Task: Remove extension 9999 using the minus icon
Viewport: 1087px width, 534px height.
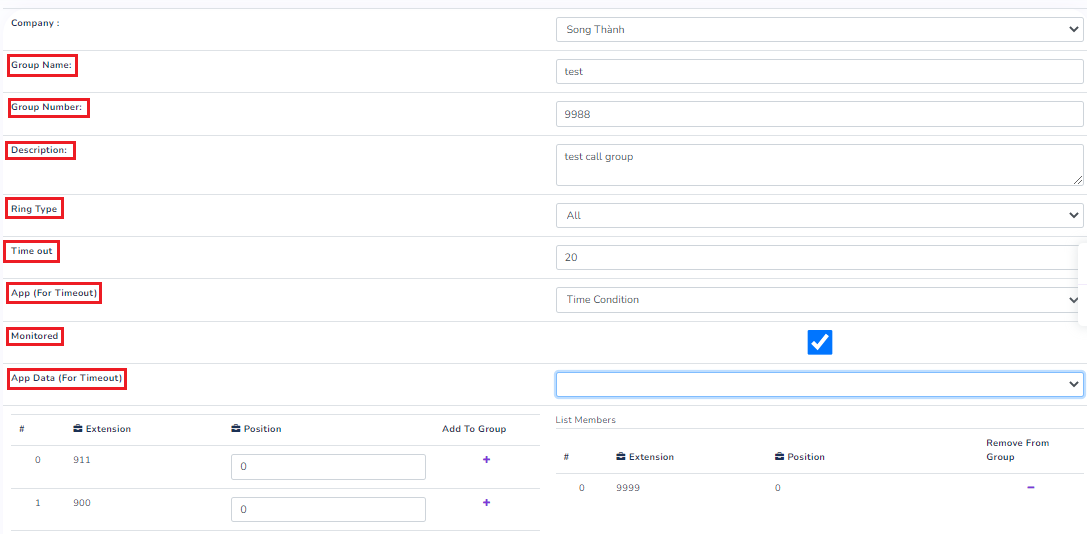Action: (x=1030, y=488)
